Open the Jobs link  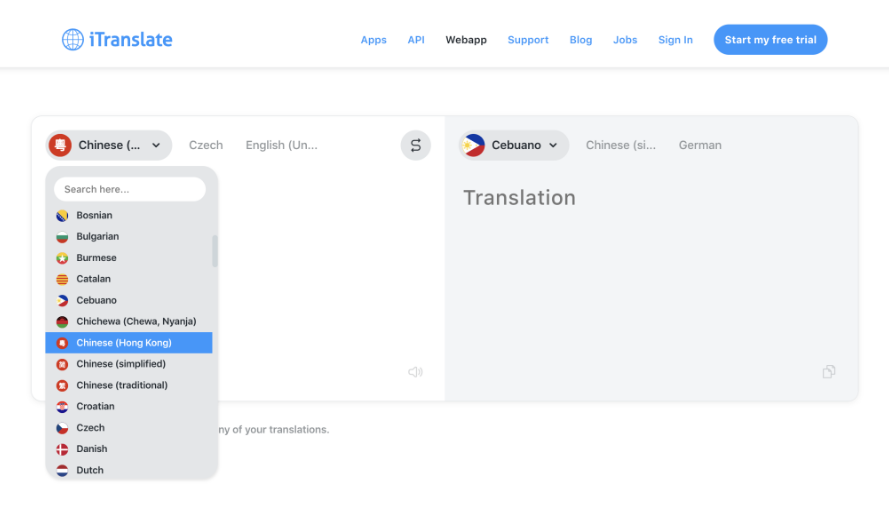(625, 40)
